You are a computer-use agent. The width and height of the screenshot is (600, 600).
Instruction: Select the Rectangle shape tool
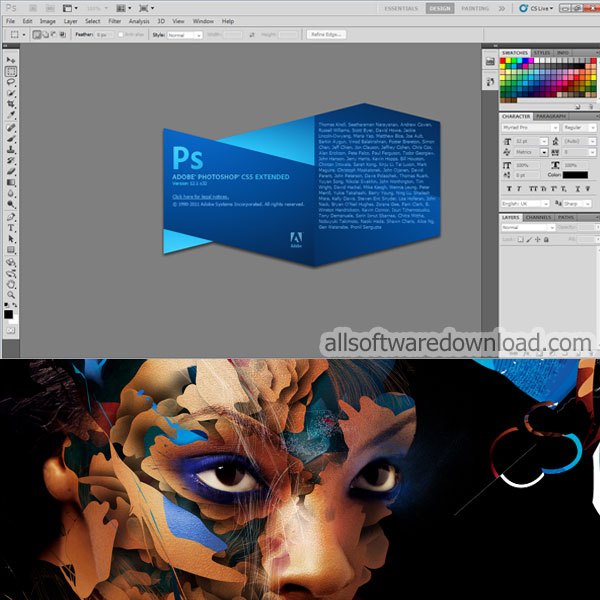[11, 250]
